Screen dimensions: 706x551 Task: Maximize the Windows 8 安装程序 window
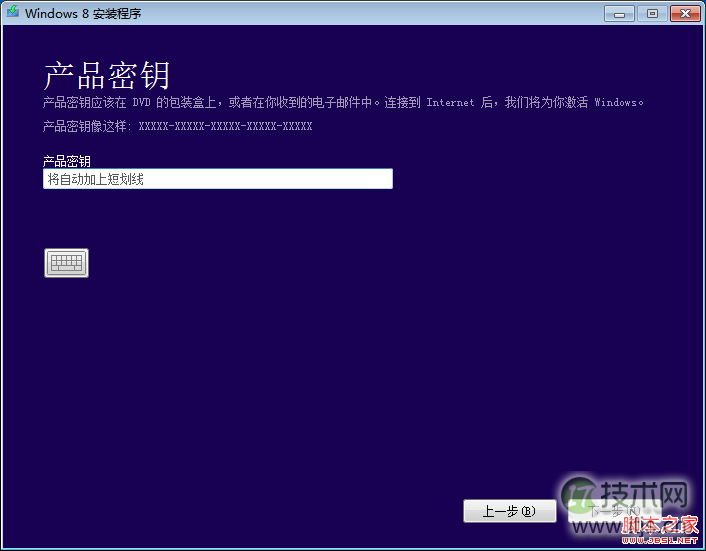click(652, 14)
